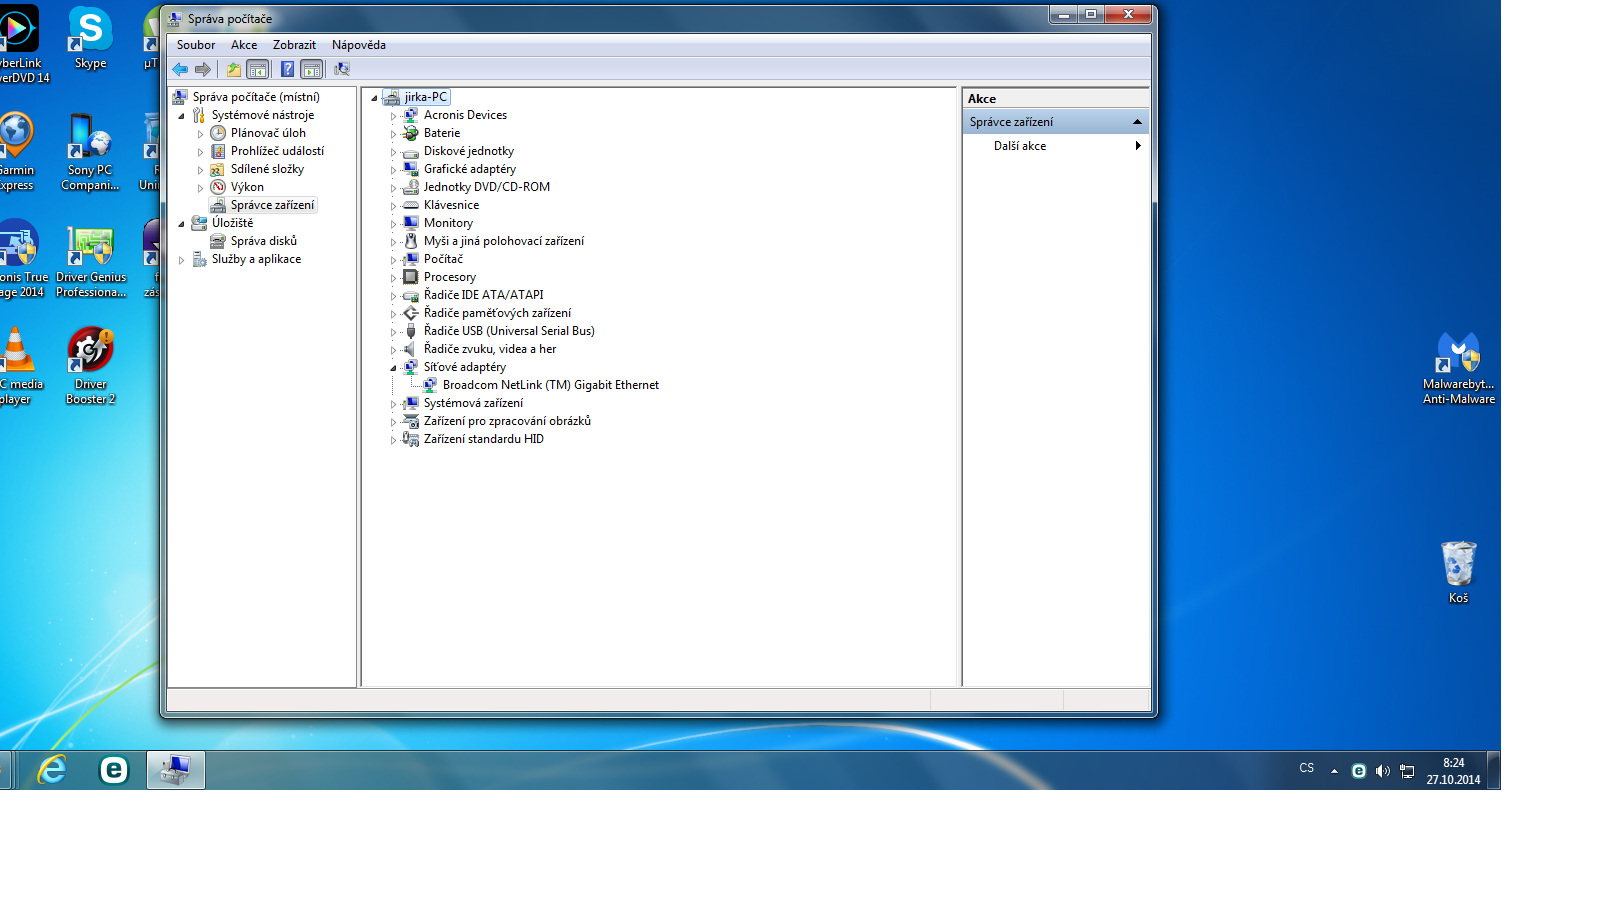The height and width of the screenshot is (900, 1600).
Task: Select Správa disků in the left tree
Action: (263, 241)
